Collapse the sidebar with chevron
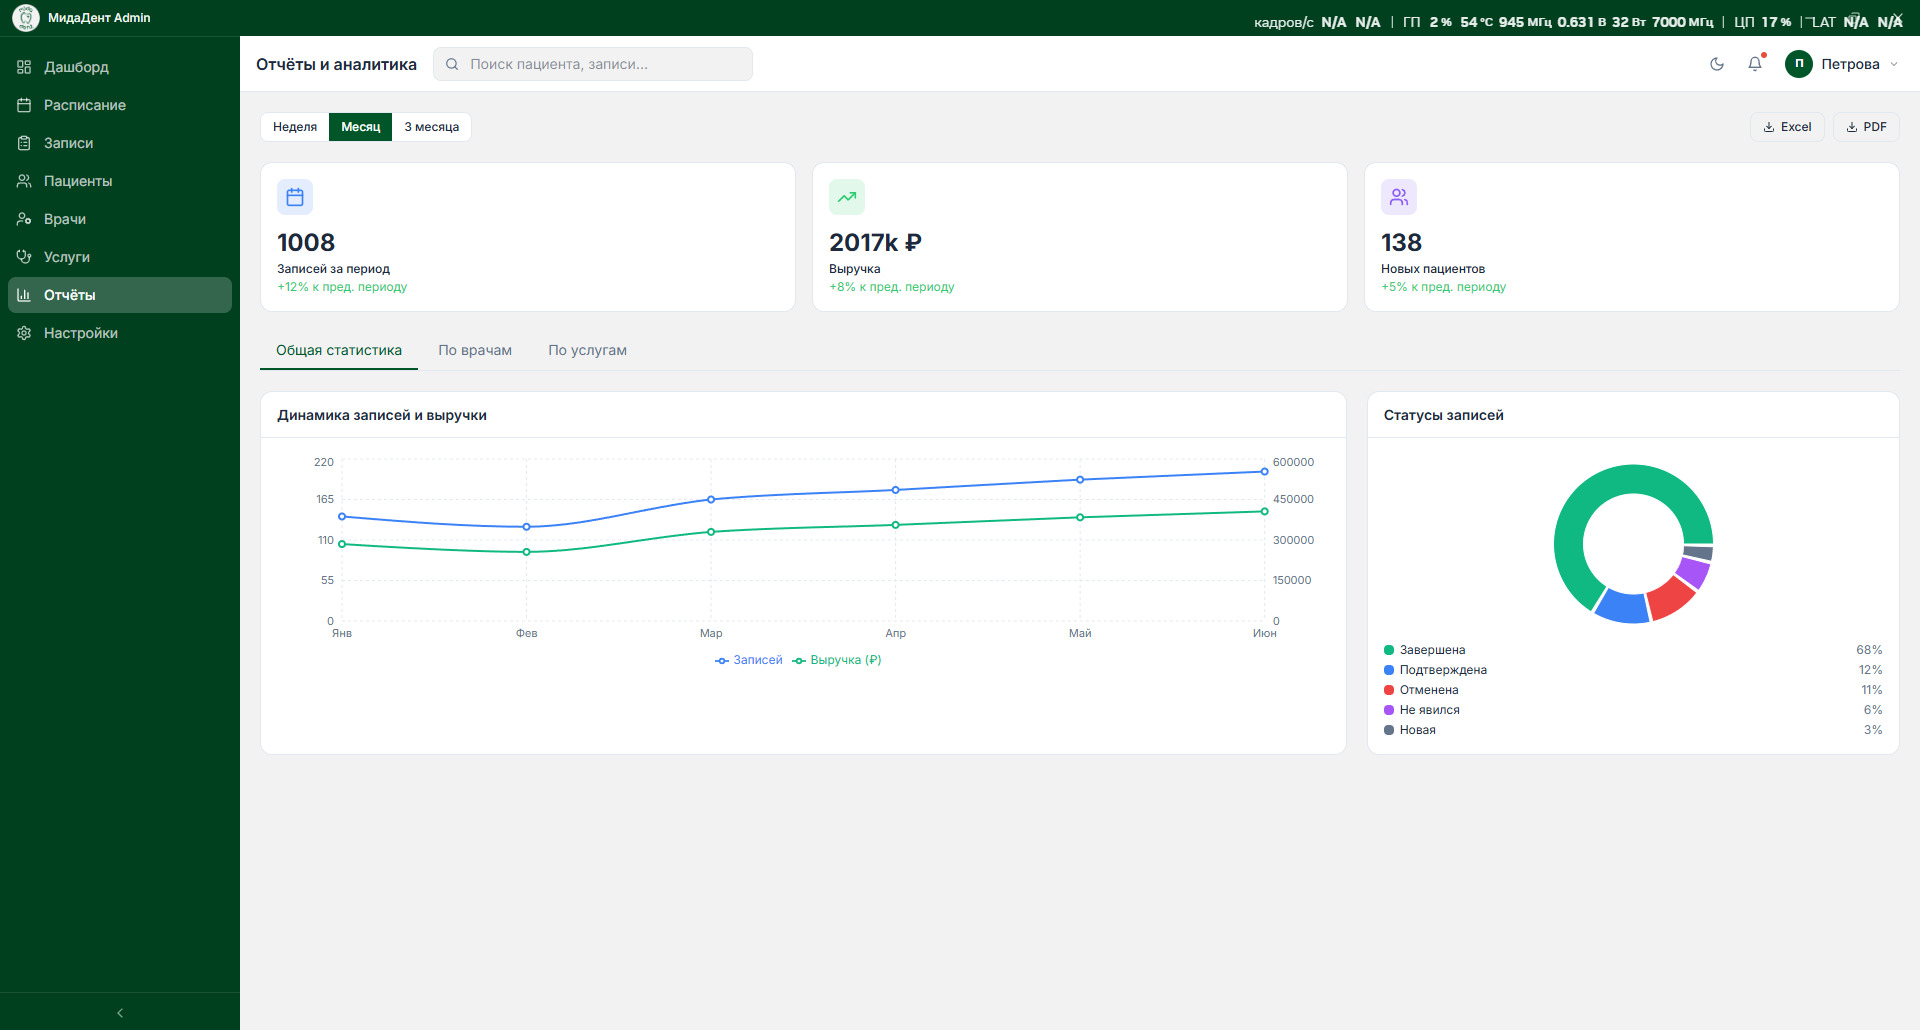Image resolution: width=1920 pixels, height=1030 pixels. pos(120,1013)
